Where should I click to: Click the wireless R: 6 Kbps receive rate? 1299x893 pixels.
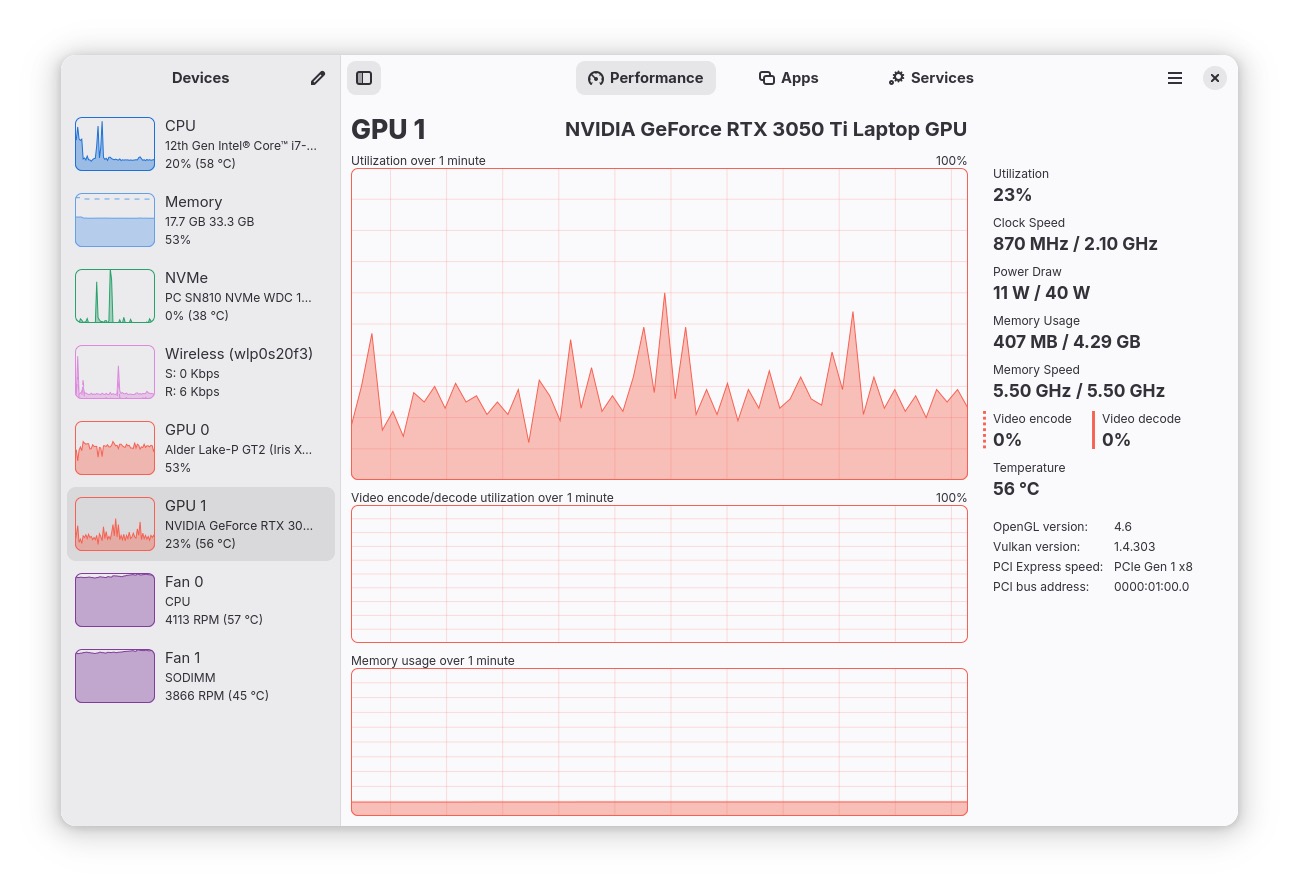click(192, 392)
